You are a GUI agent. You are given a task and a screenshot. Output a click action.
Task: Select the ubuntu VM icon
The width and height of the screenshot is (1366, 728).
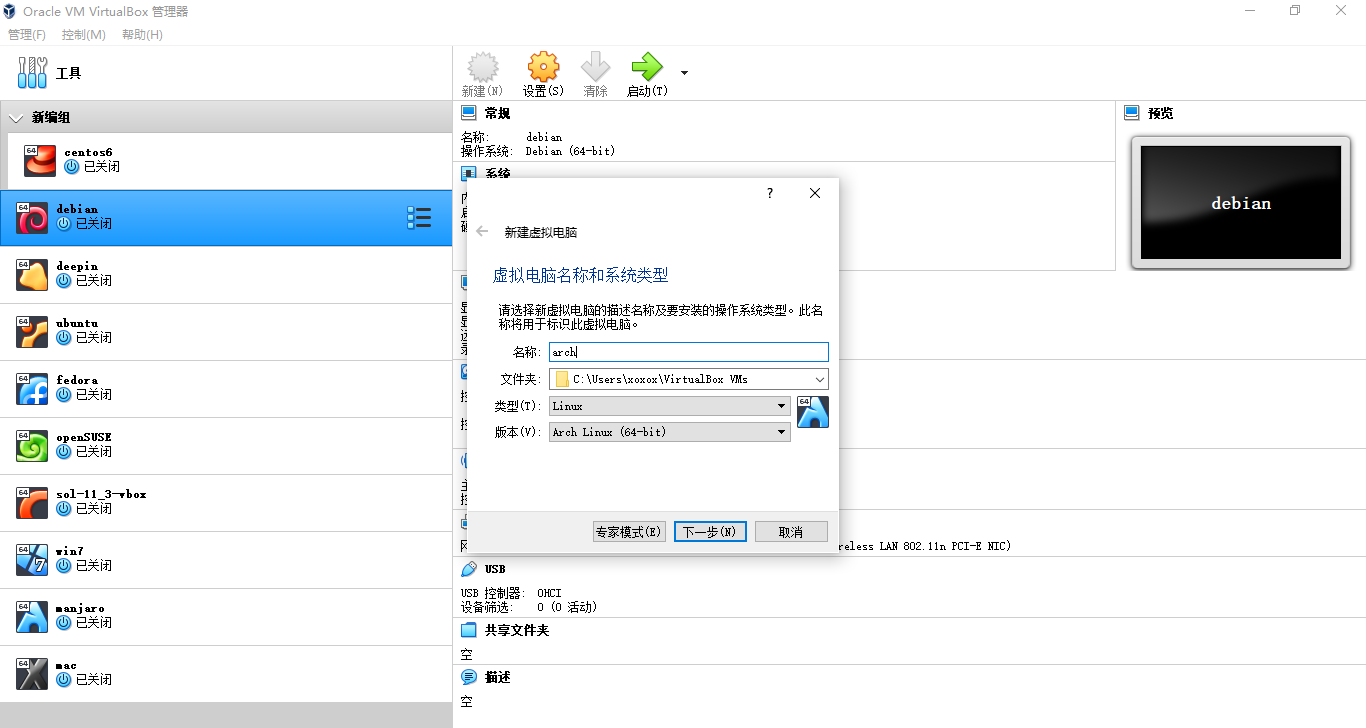pyautogui.click(x=32, y=332)
